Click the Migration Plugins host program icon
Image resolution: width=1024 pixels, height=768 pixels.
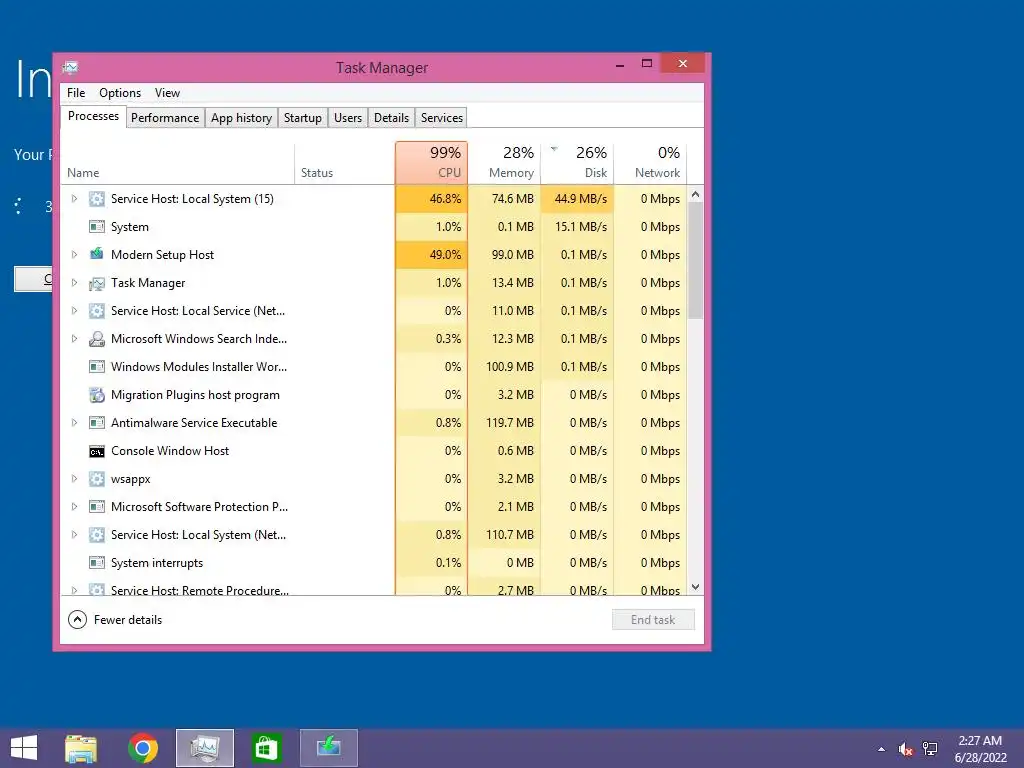click(x=97, y=395)
